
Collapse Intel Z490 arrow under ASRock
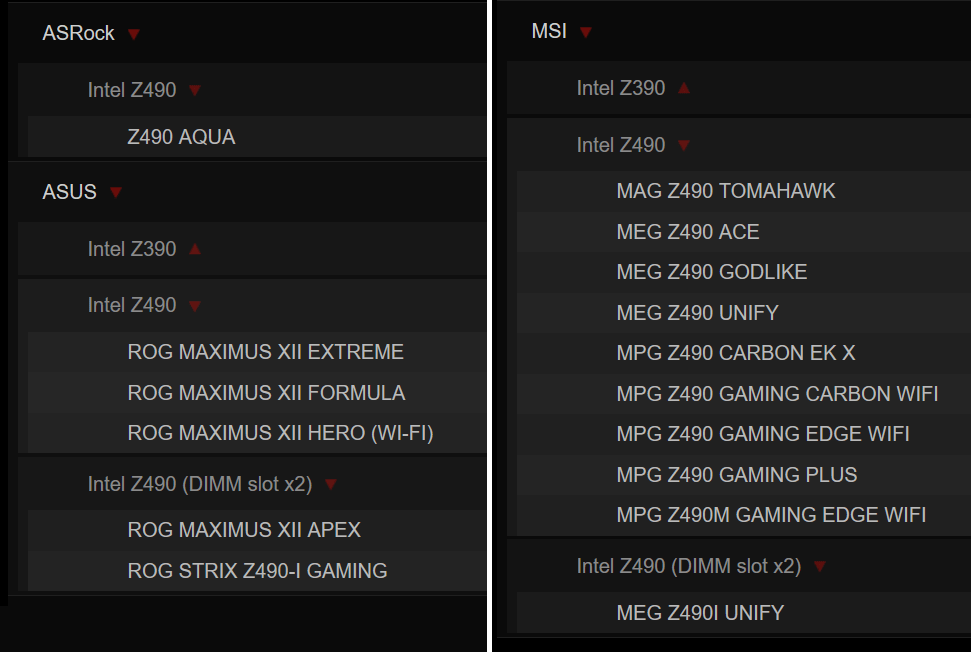point(195,91)
